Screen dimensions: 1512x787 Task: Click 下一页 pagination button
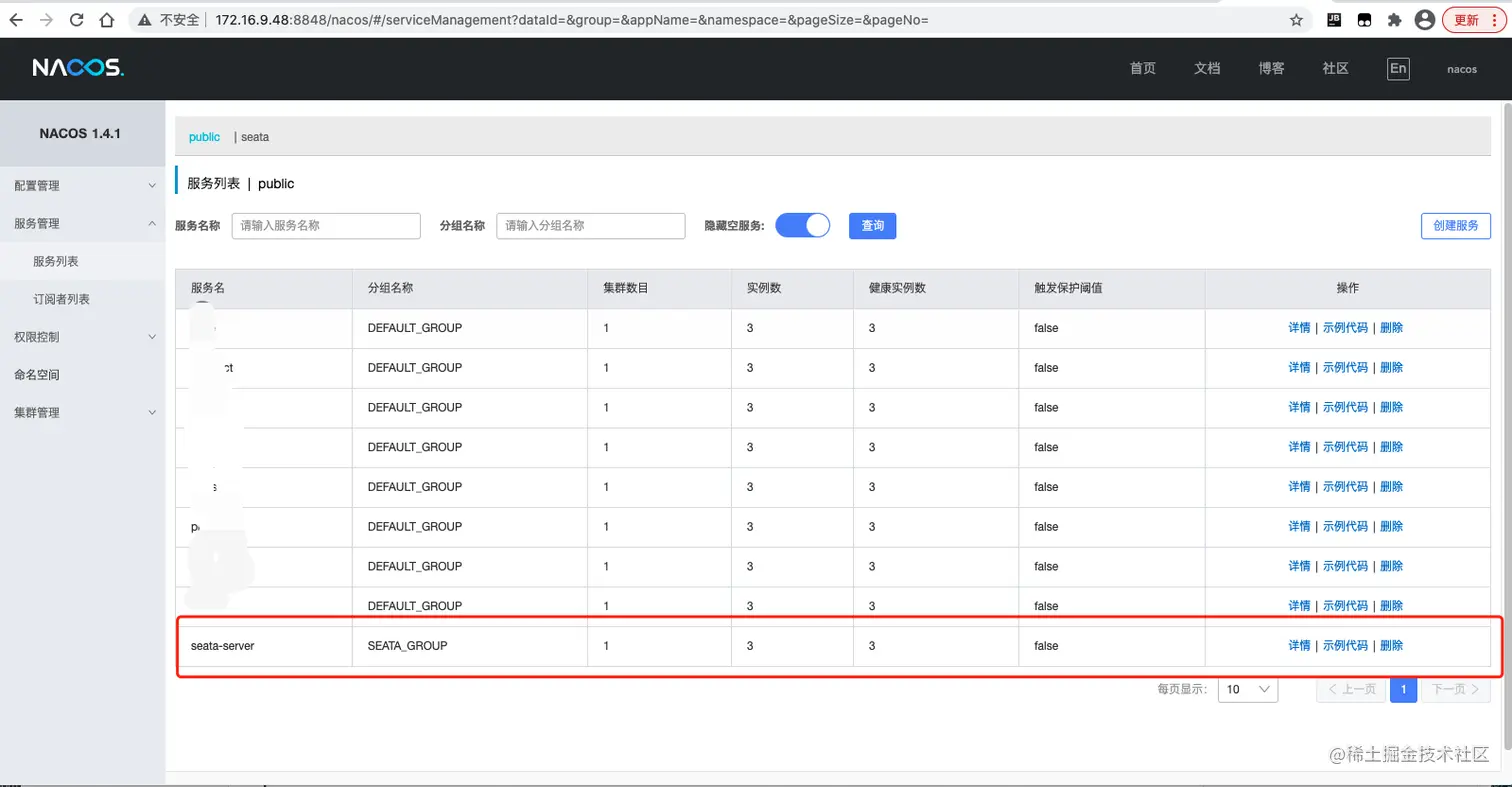(x=1456, y=689)
